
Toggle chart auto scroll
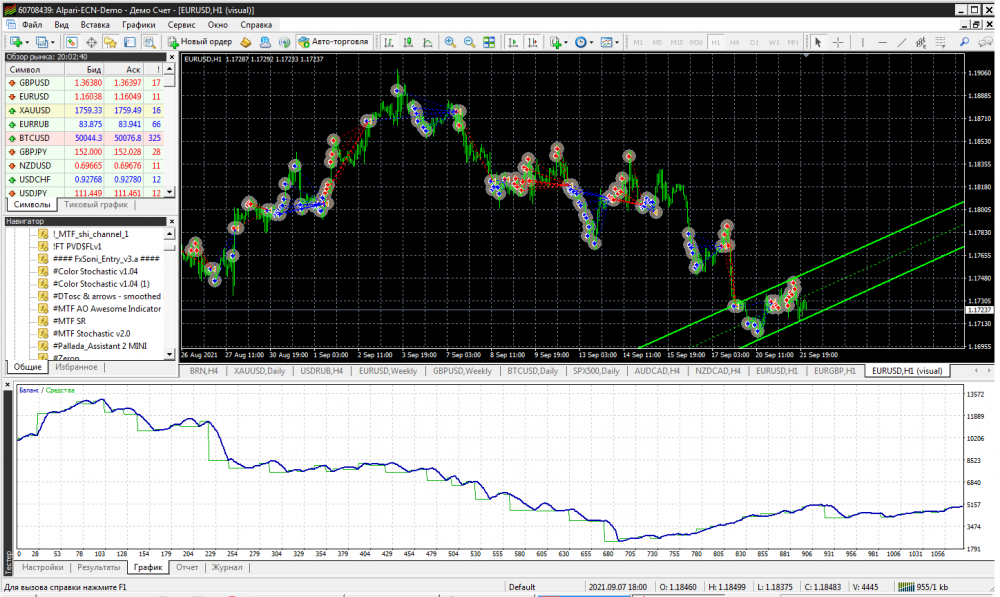click(x=513, y=42)
